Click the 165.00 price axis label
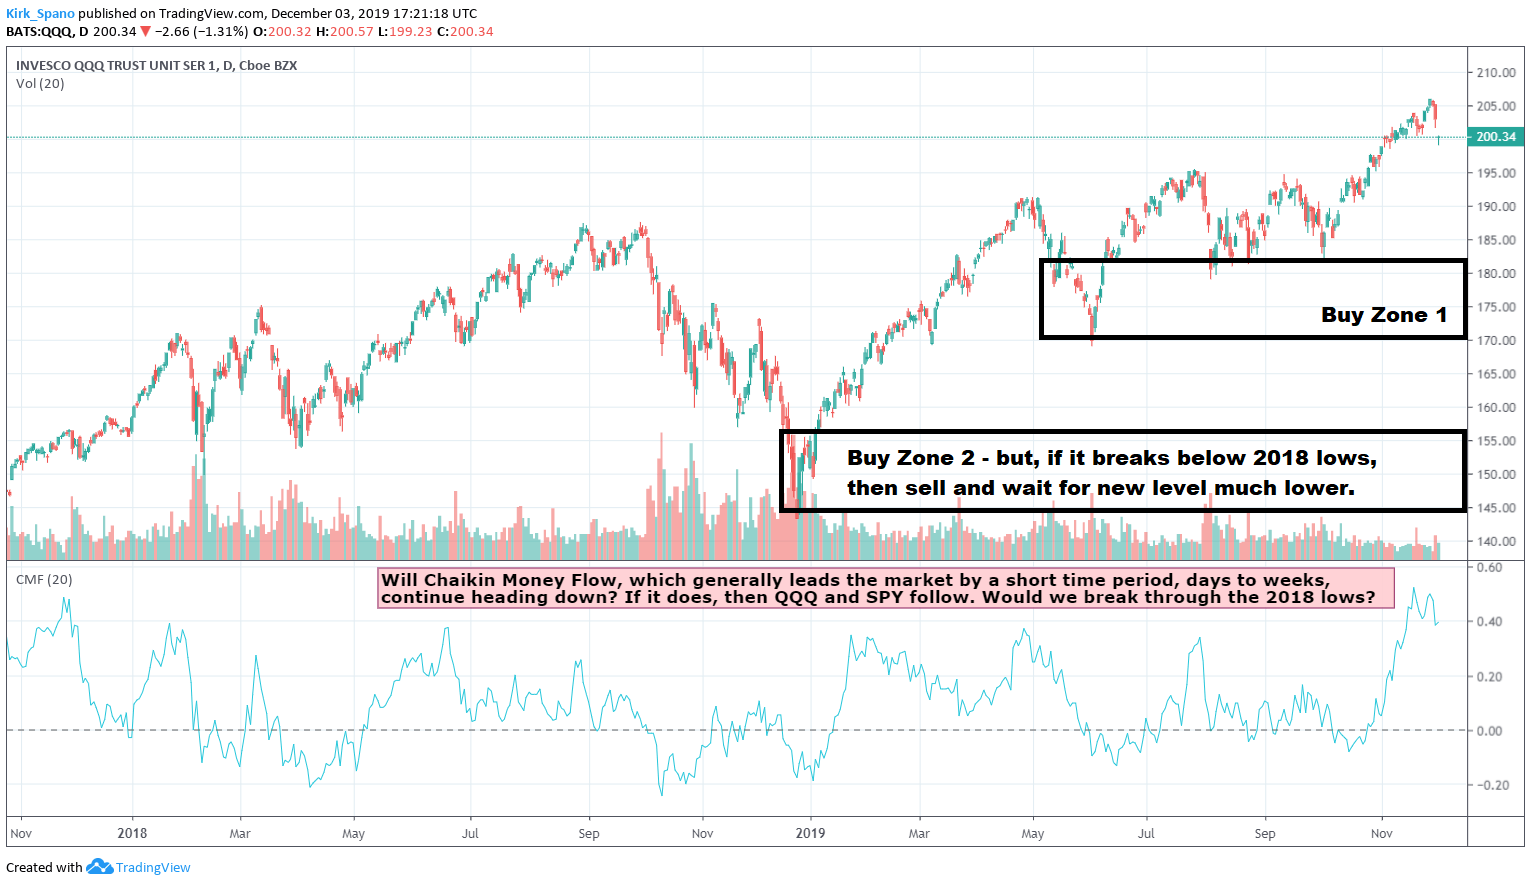The width and height of the screenshot is (1531, 885). click(x=1496, y=374)
